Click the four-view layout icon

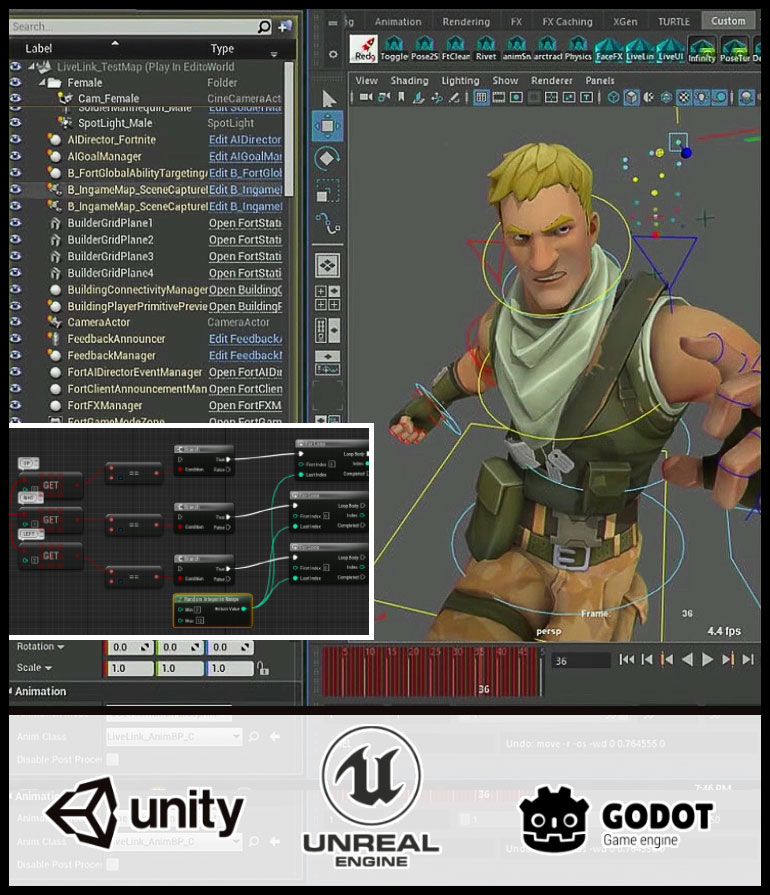[x=327, y=297]
